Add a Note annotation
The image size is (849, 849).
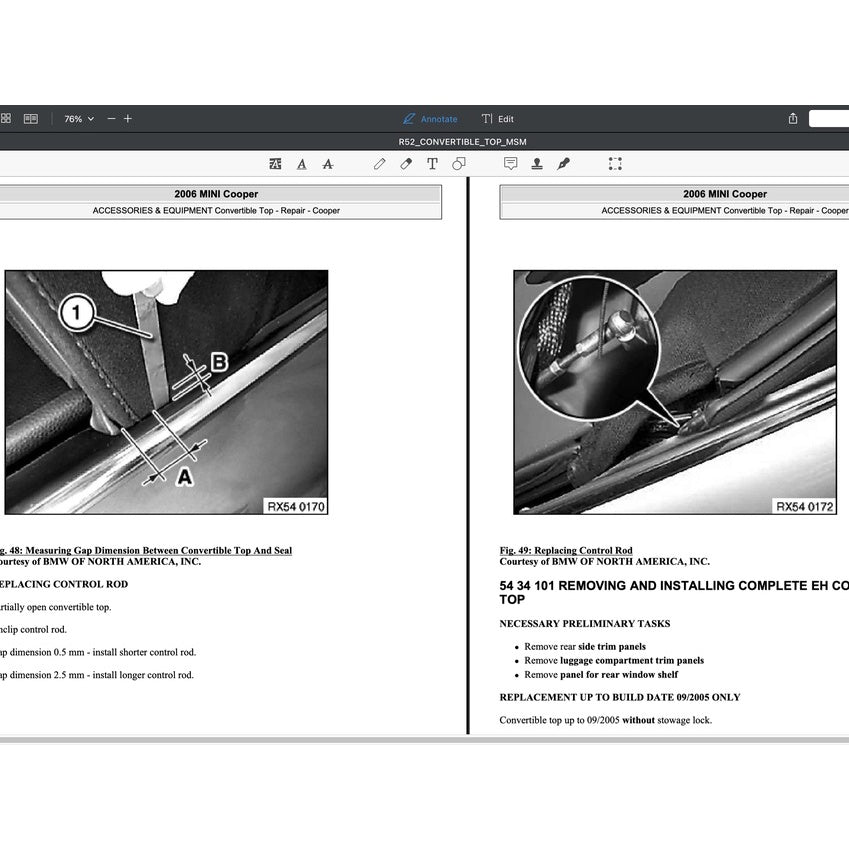[x=510, y=163]
